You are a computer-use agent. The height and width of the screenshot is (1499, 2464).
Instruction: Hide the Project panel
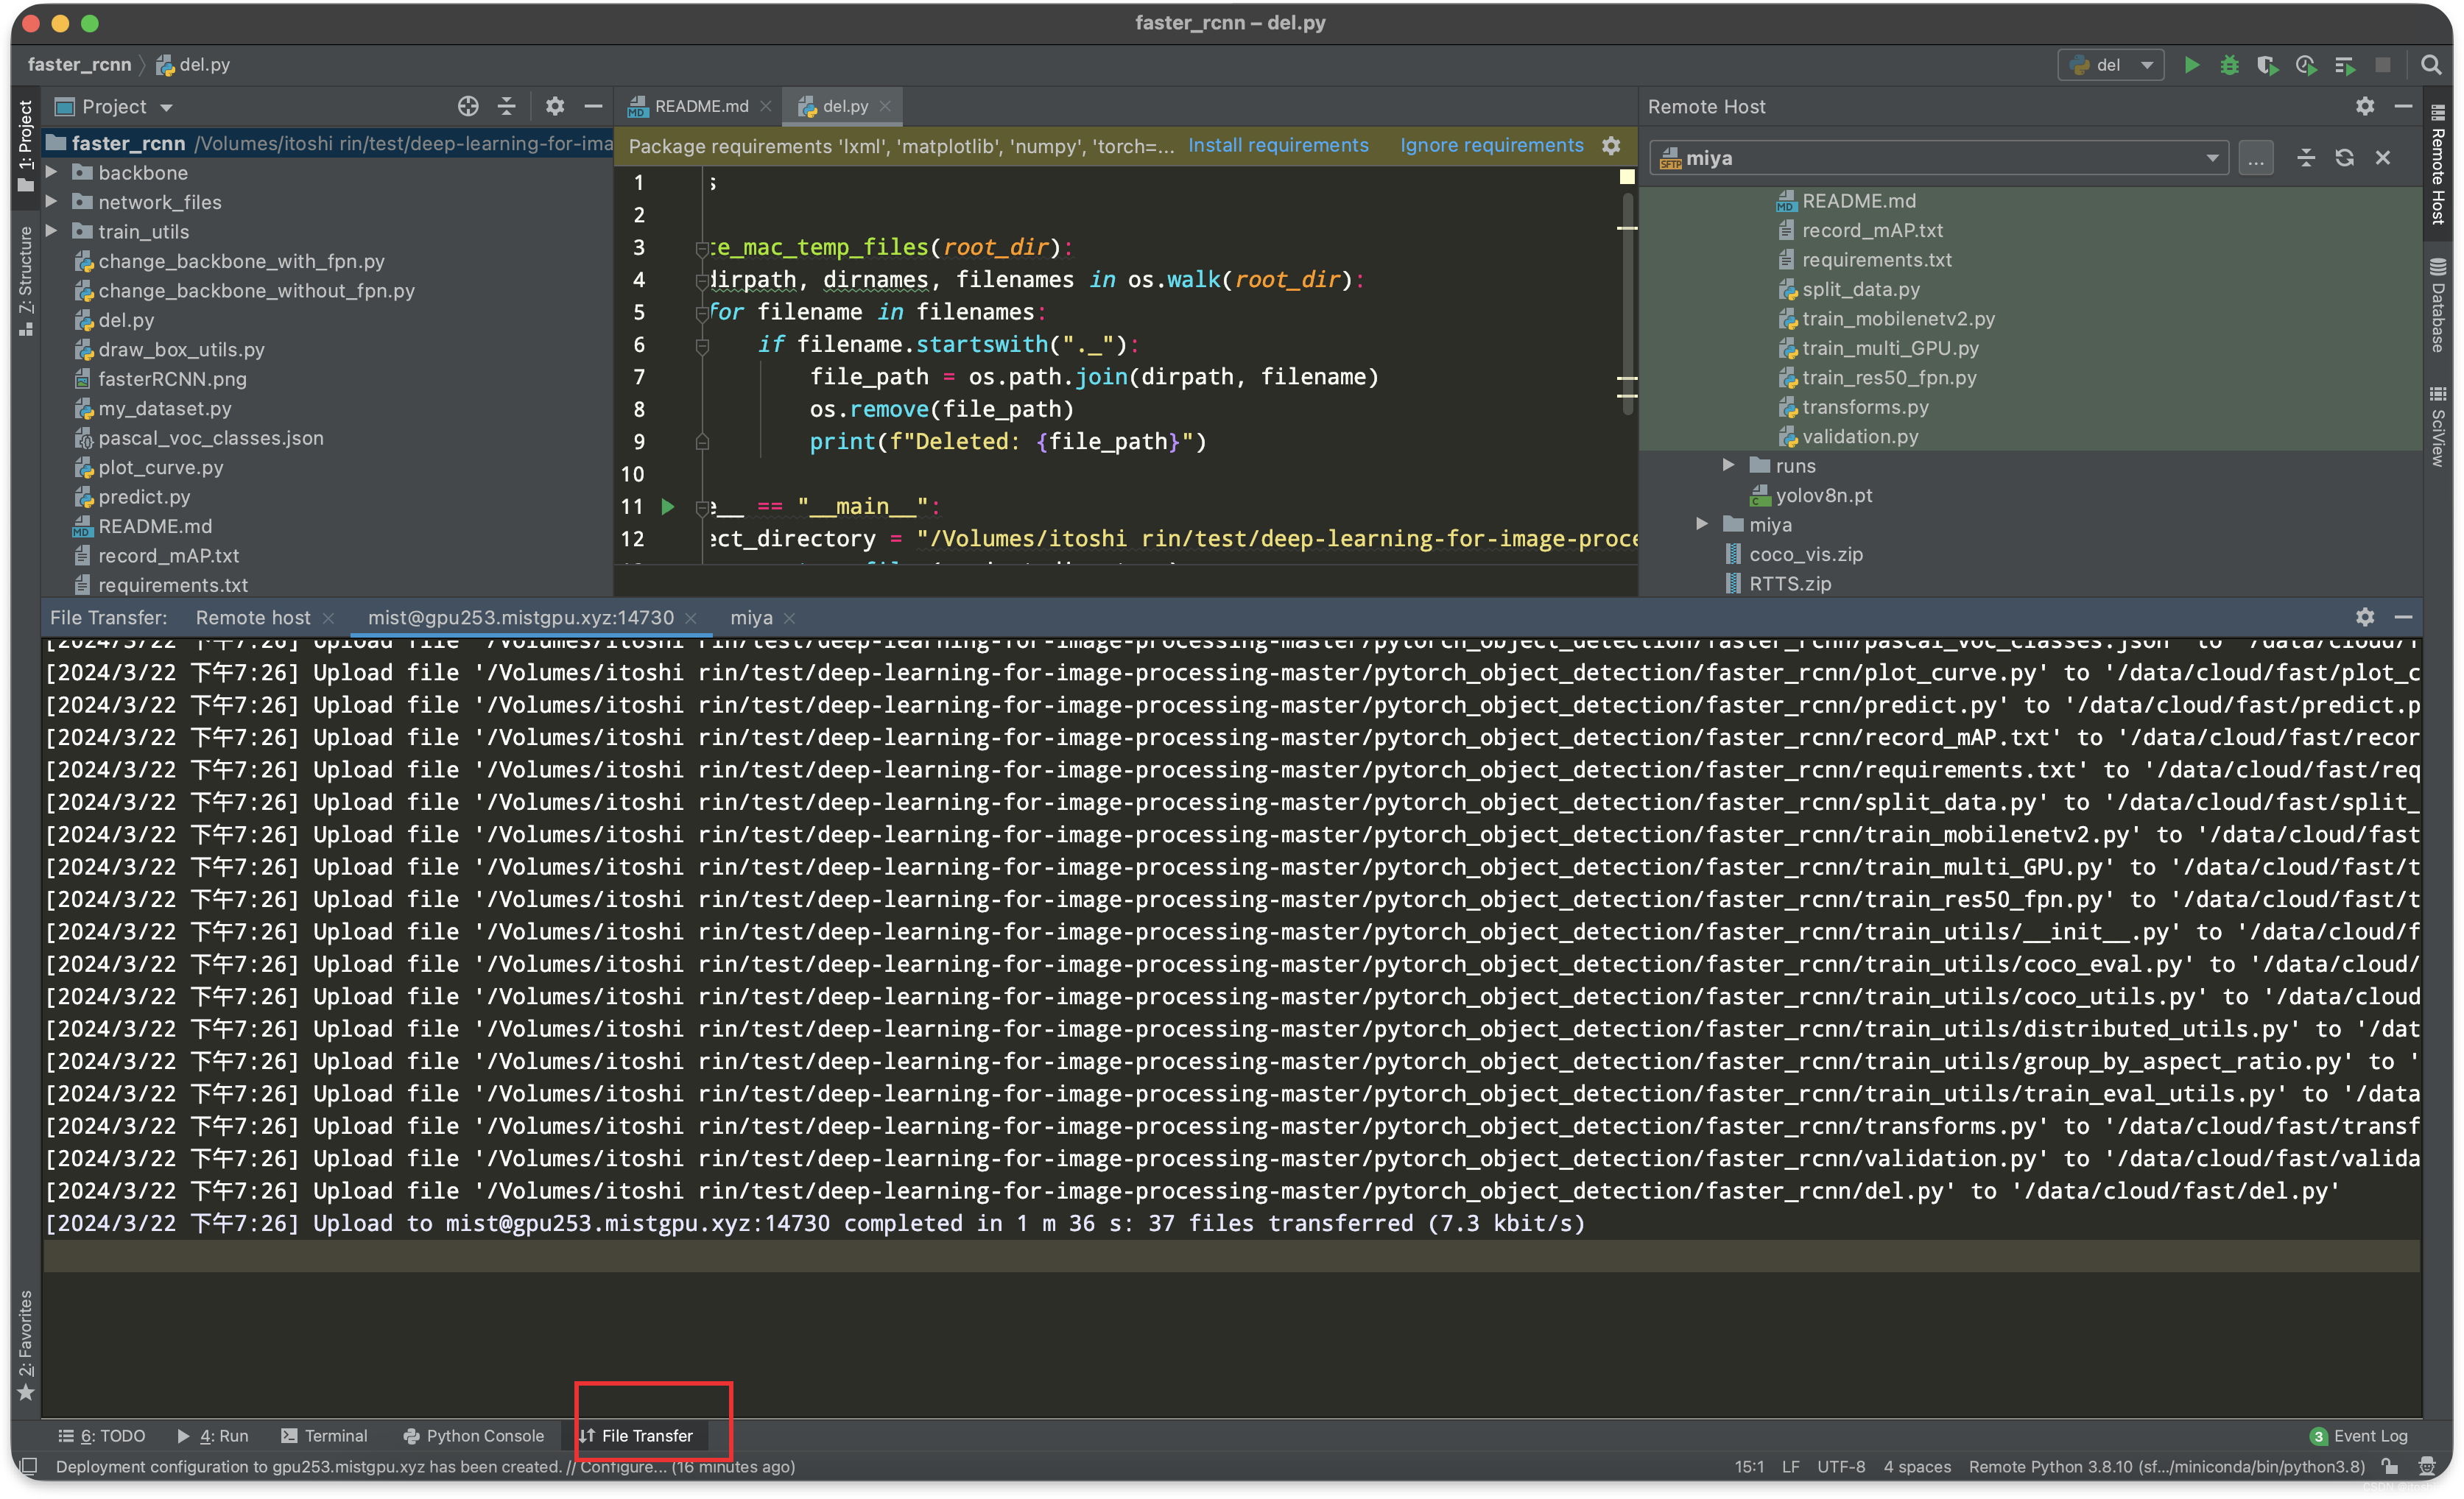tap(593, 106)
